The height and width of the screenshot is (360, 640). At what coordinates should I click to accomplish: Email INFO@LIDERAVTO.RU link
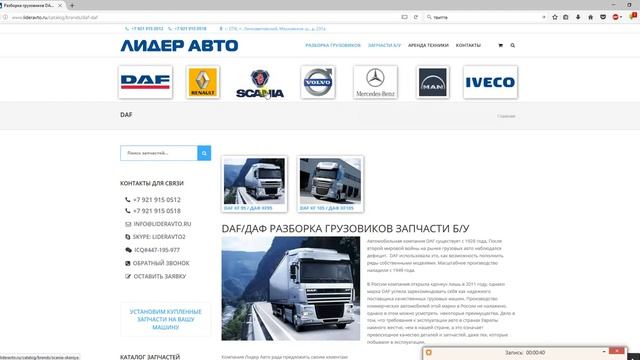pos(162,224)
